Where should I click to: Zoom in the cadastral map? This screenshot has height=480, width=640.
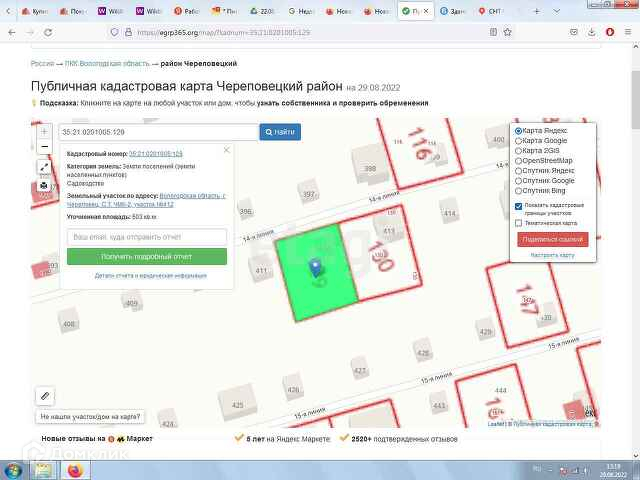pyautogui.click(x=44, y=132)
